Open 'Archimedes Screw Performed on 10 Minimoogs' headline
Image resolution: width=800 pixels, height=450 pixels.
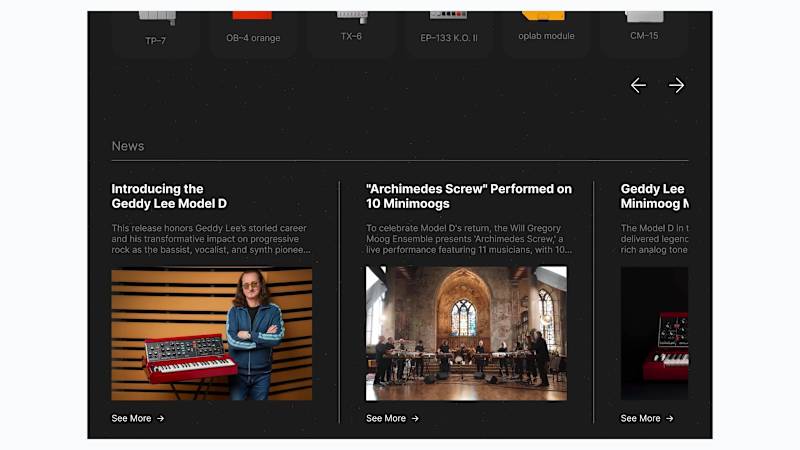tap(469, 196)
